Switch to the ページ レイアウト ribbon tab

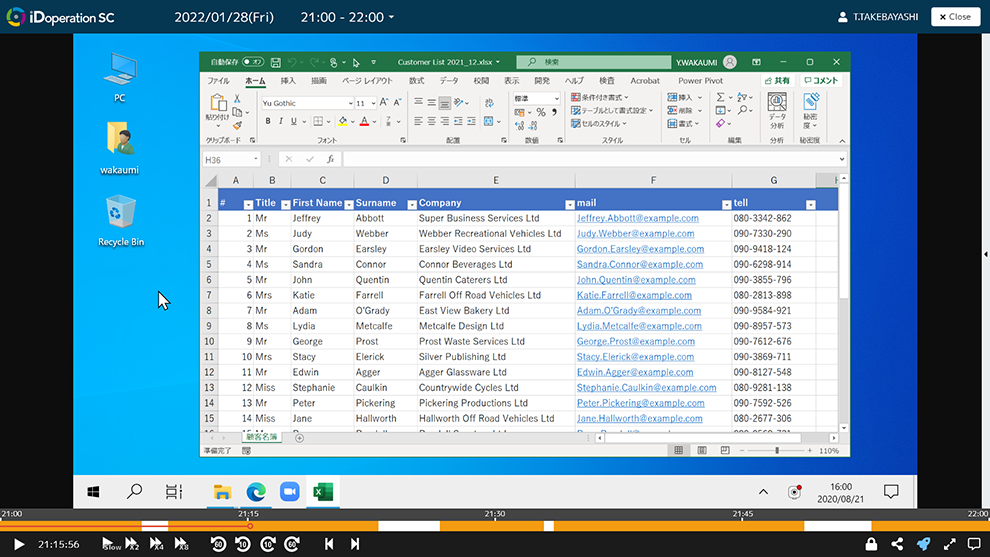[x=367, y=81]
